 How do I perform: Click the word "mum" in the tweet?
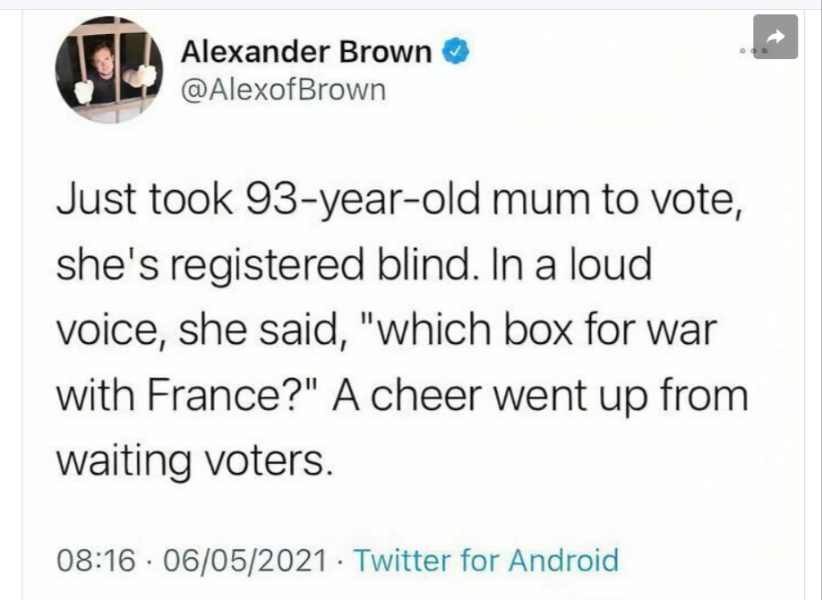click(540, 201)
